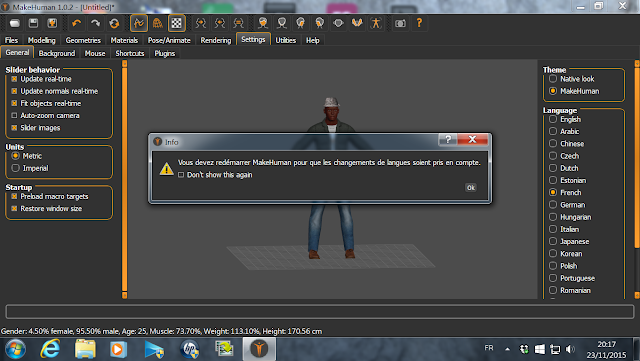Screen dimensions: 640x361
Task: Click the second symmetry icon in toolbar
Action: coord(220,23)
